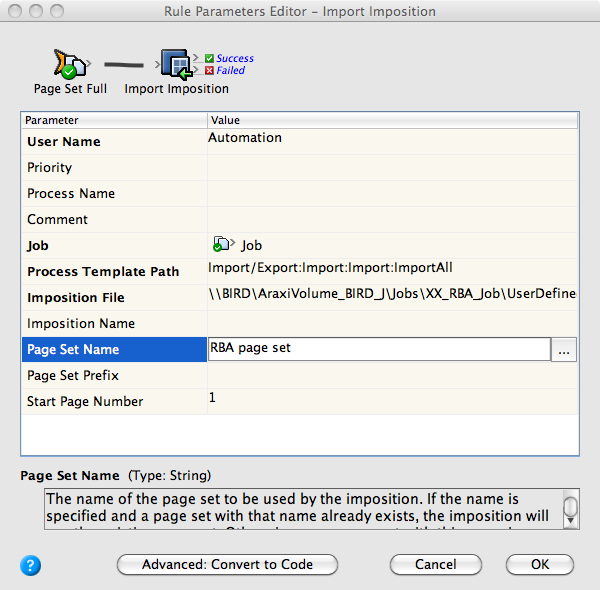Screen dimensions: 600x590
Task: Click the empty Comment value cell
Action: click(392, 220)
